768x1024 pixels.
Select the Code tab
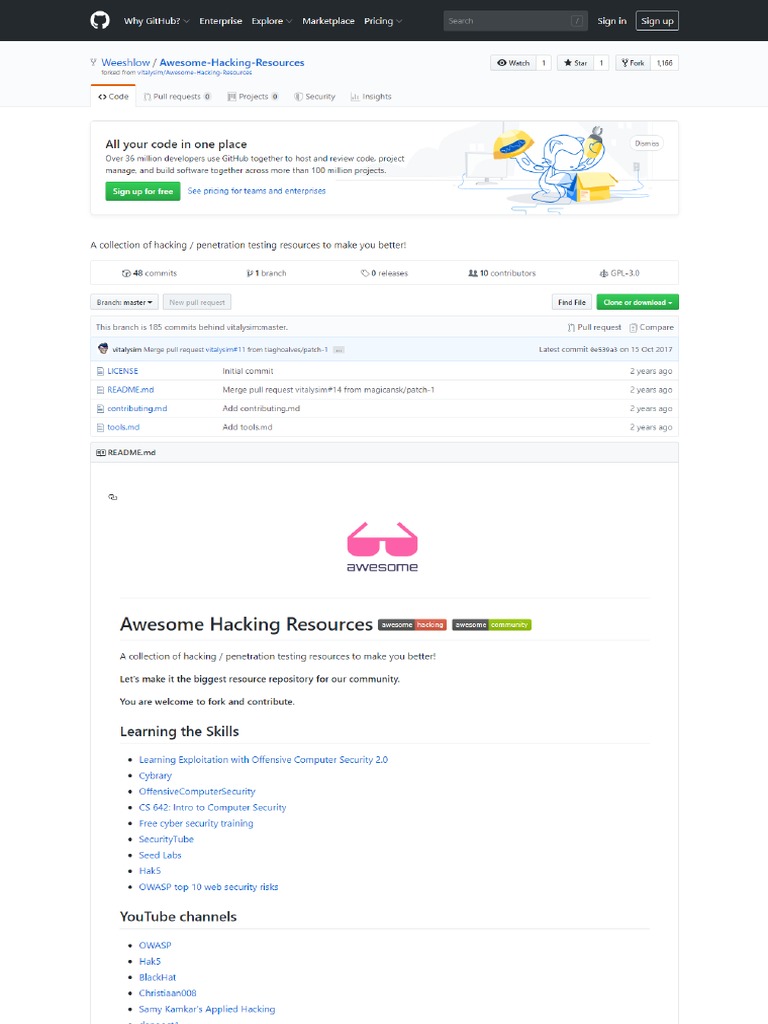pyautogui.click(x=113, y=96)
